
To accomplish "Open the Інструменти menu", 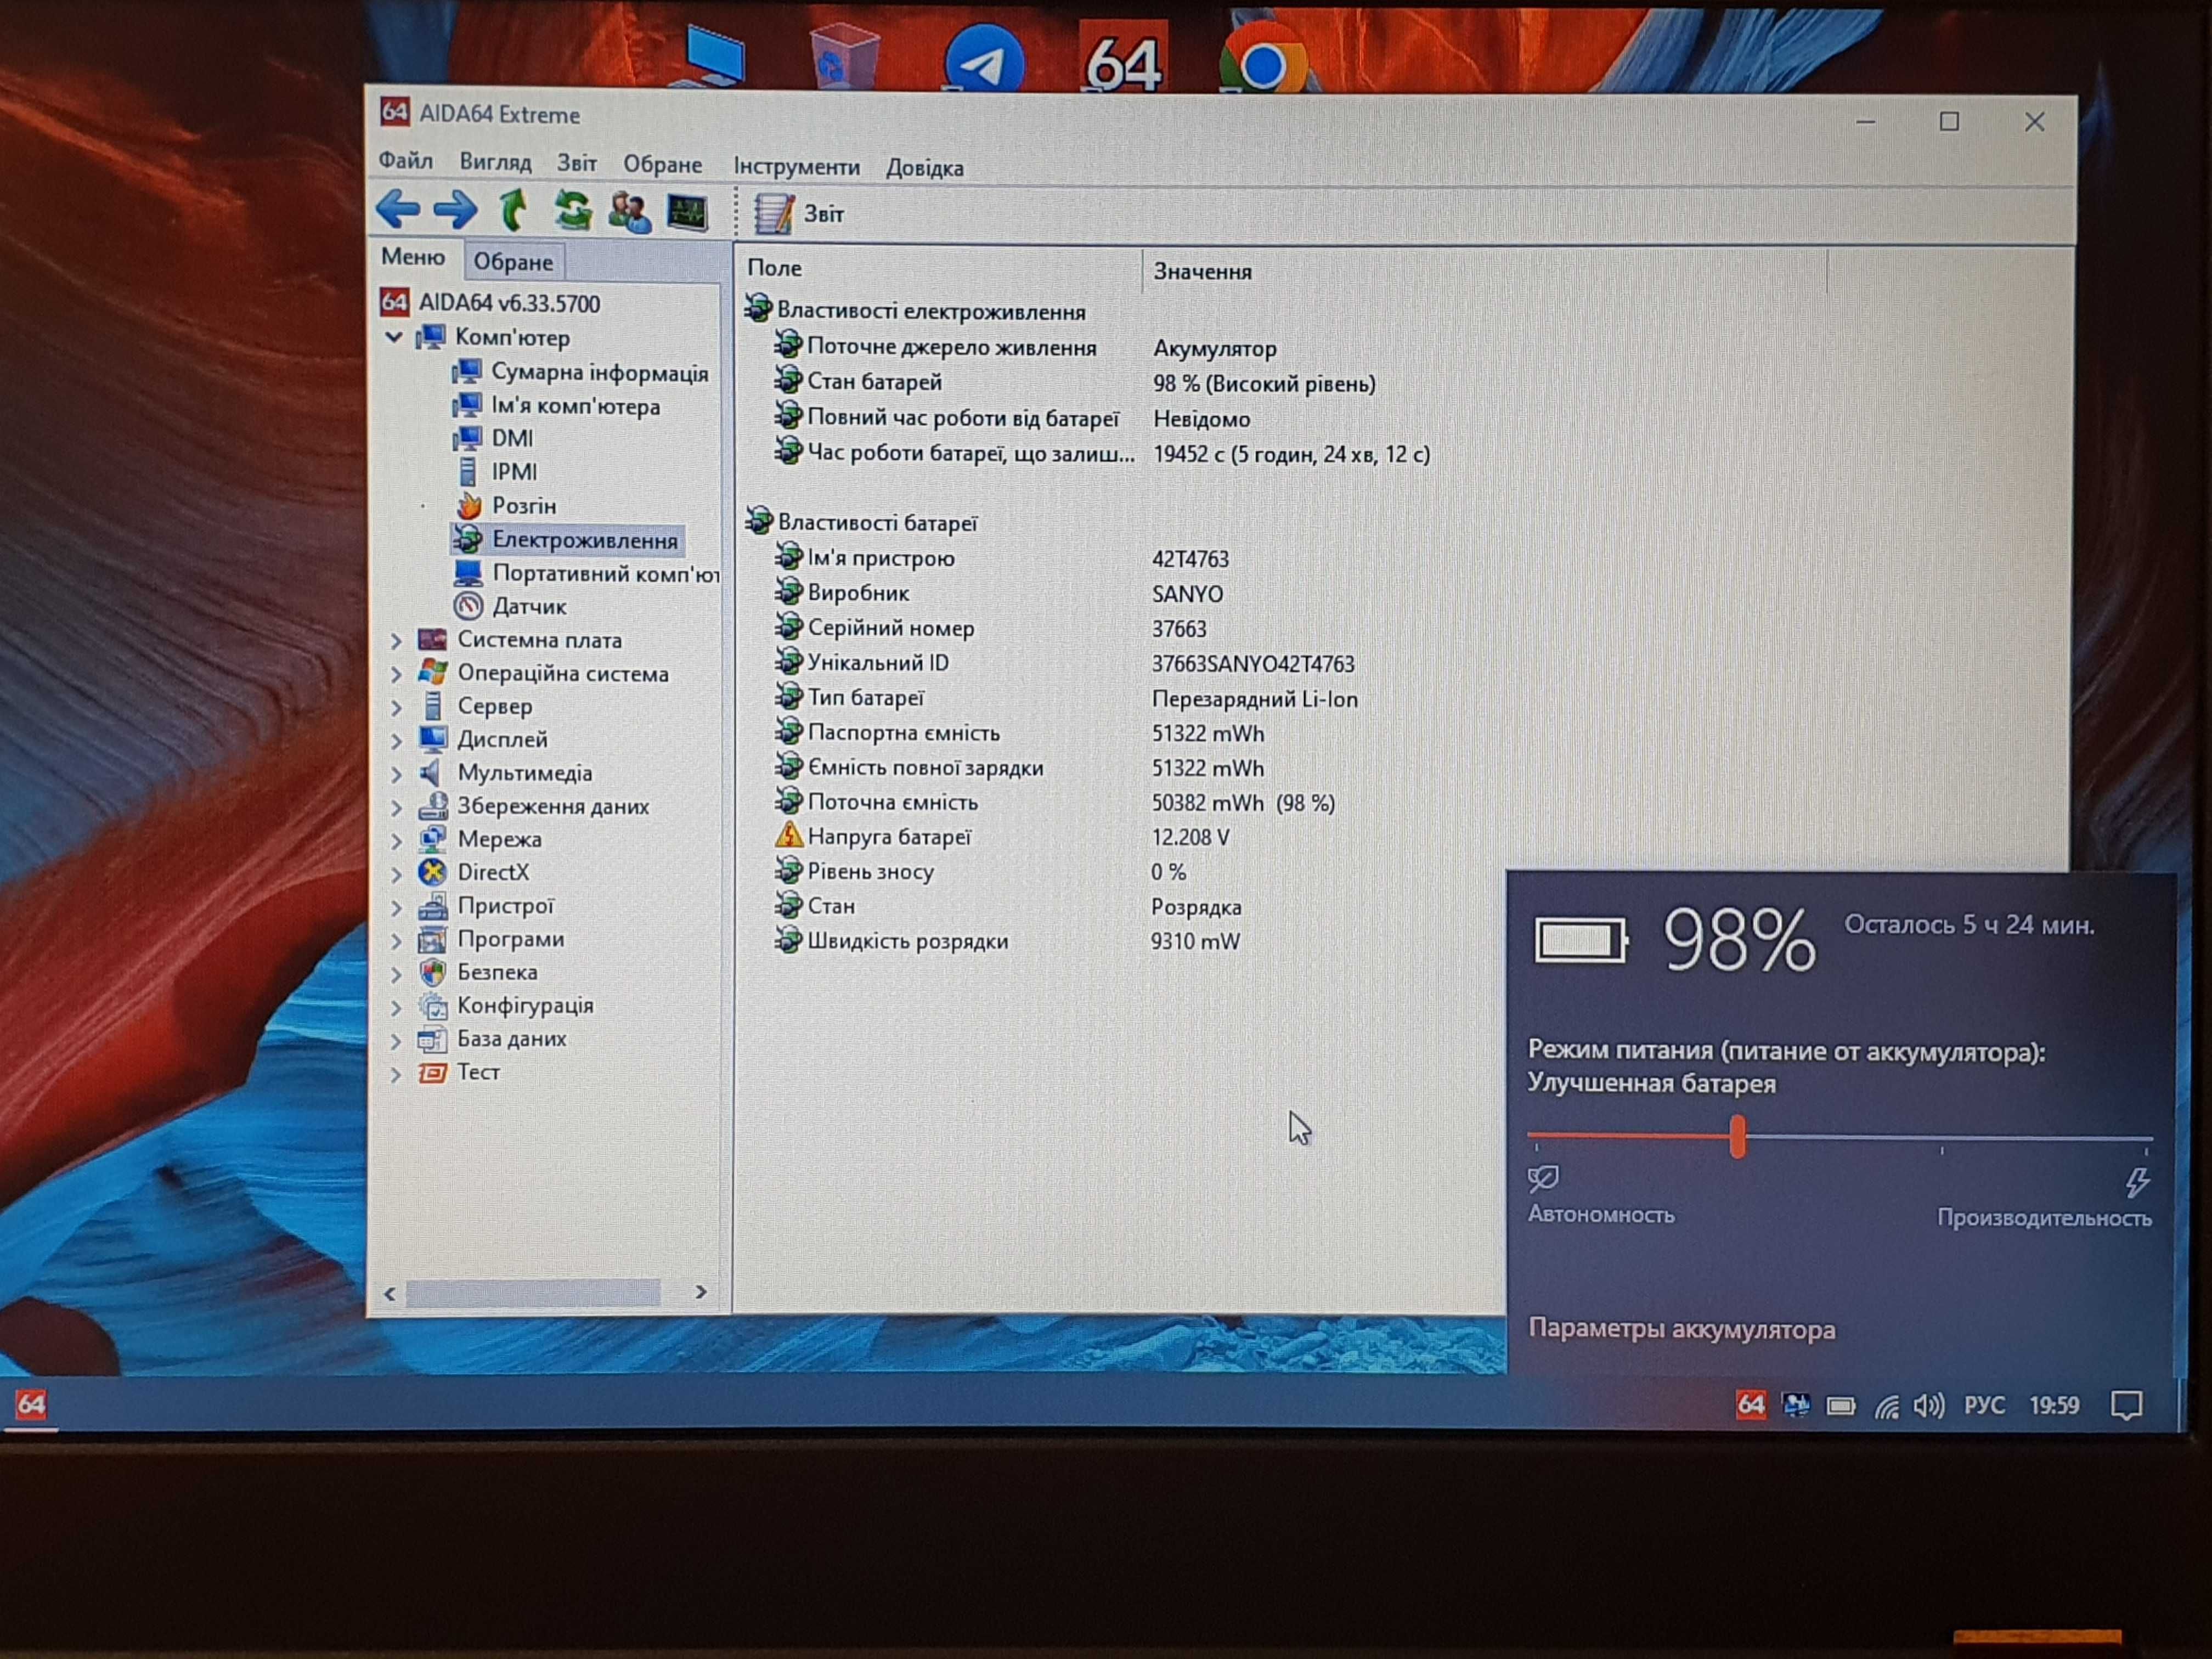I will point(796,166).
